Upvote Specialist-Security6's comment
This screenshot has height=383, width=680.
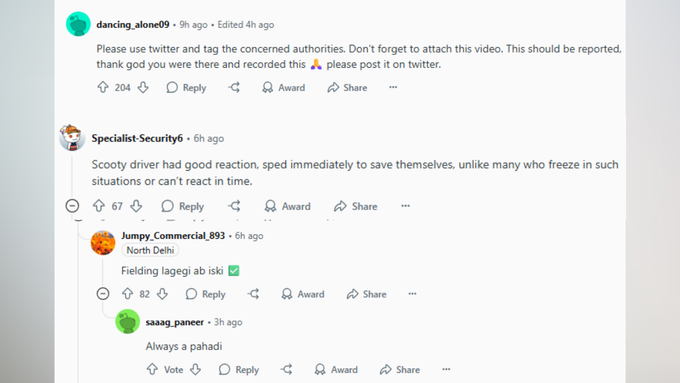99,206
